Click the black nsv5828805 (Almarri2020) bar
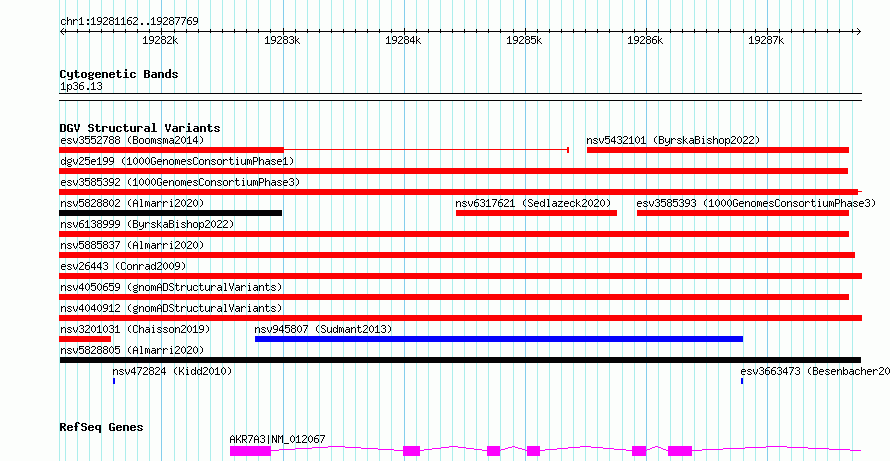890x461 pixels. pyautogui.click(x=460, y=360)
